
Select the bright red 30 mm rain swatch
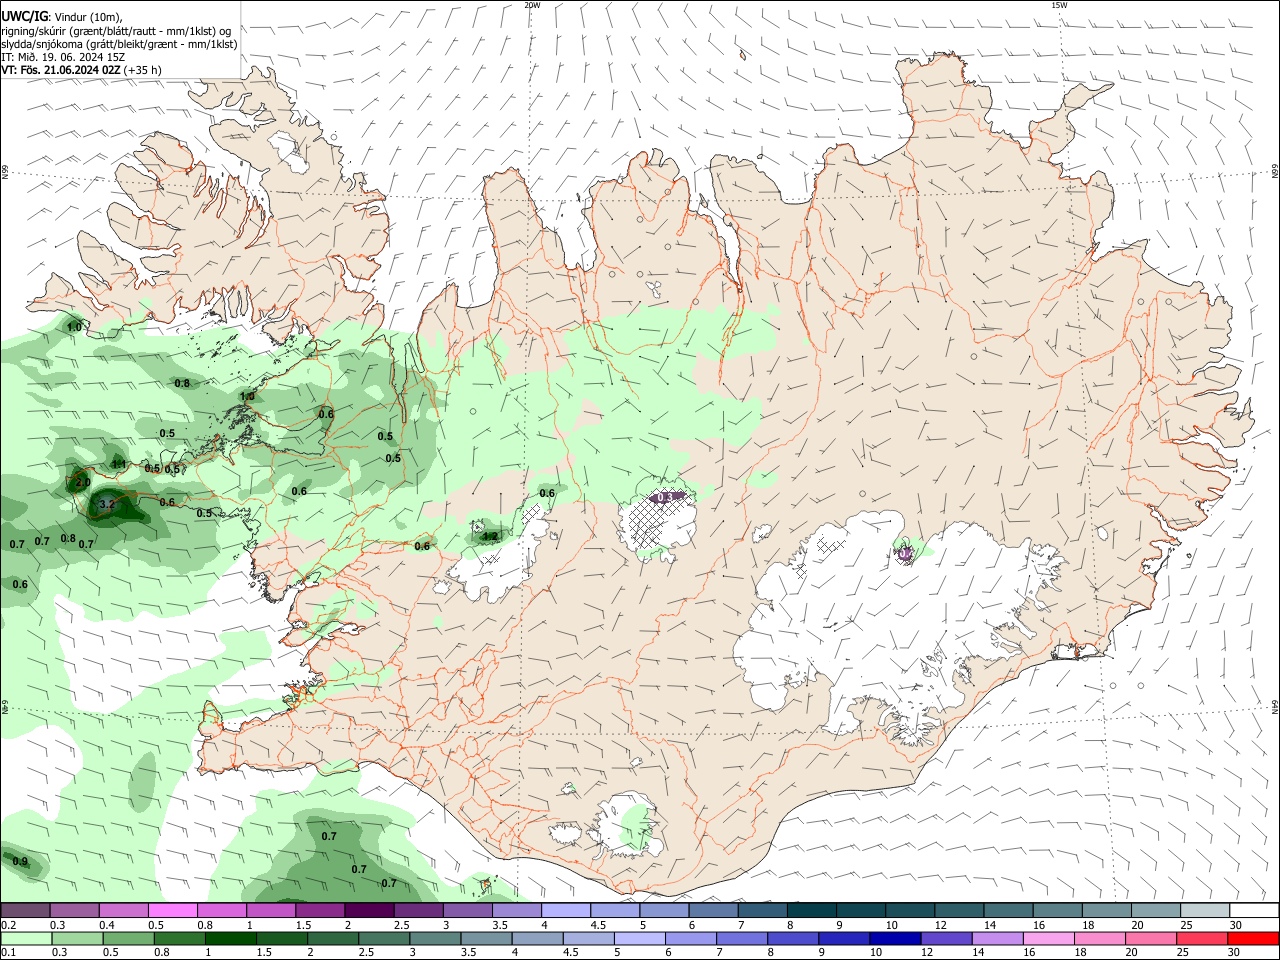[1254, 938]
